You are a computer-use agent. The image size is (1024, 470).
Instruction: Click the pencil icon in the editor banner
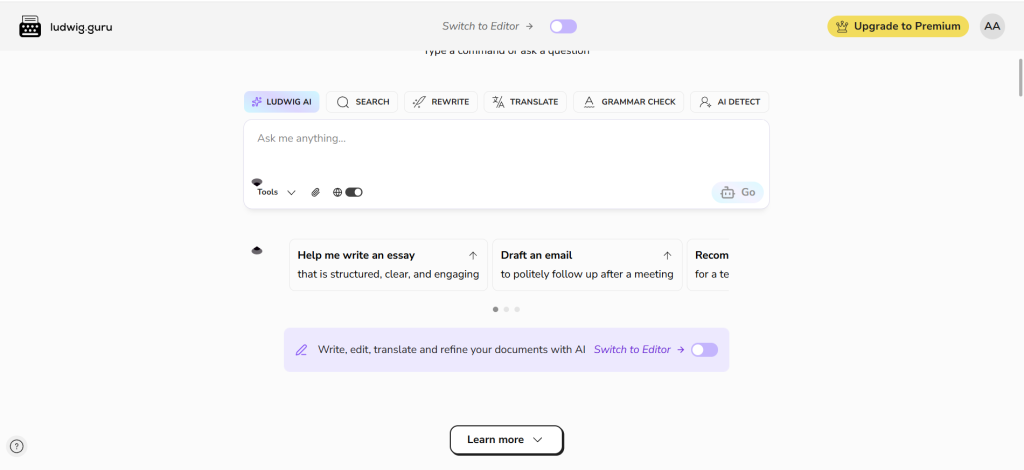click(301, 350)
